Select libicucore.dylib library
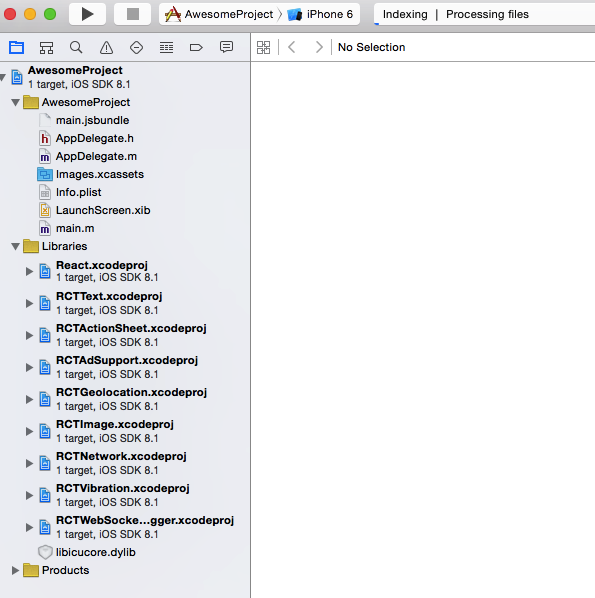Screen dimensions: 595x598 pyautogui.click(x=95, y=552)
